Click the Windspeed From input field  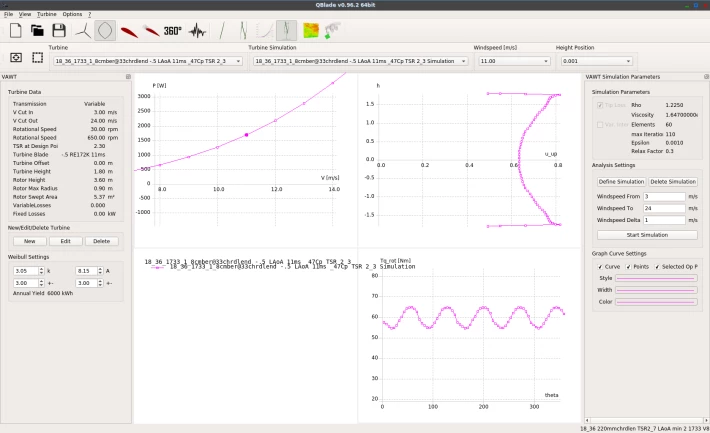(664, 197)
